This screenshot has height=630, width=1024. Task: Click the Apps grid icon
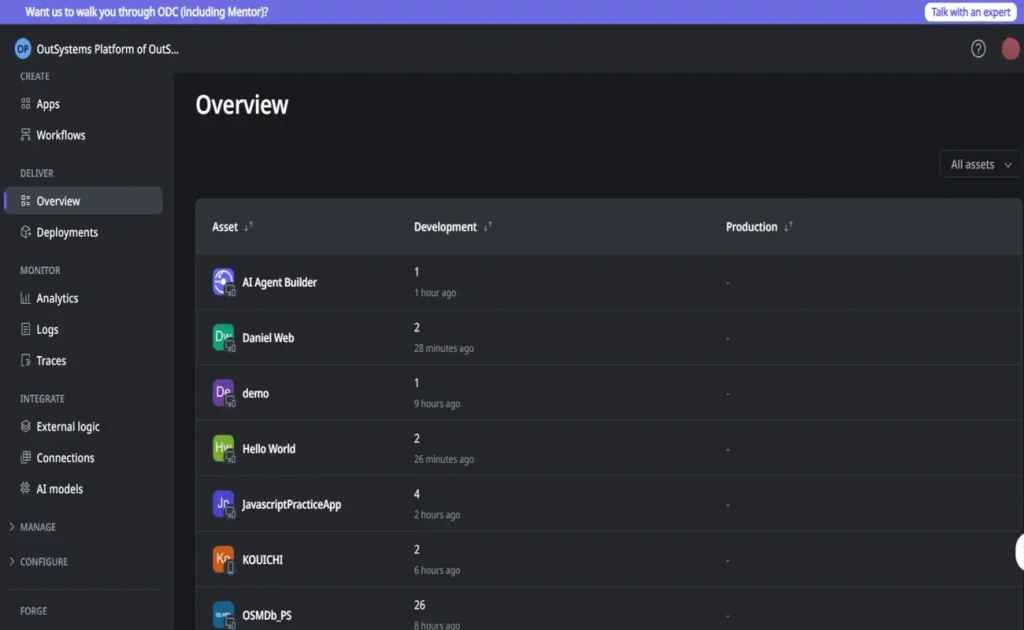tap(25, 103)
